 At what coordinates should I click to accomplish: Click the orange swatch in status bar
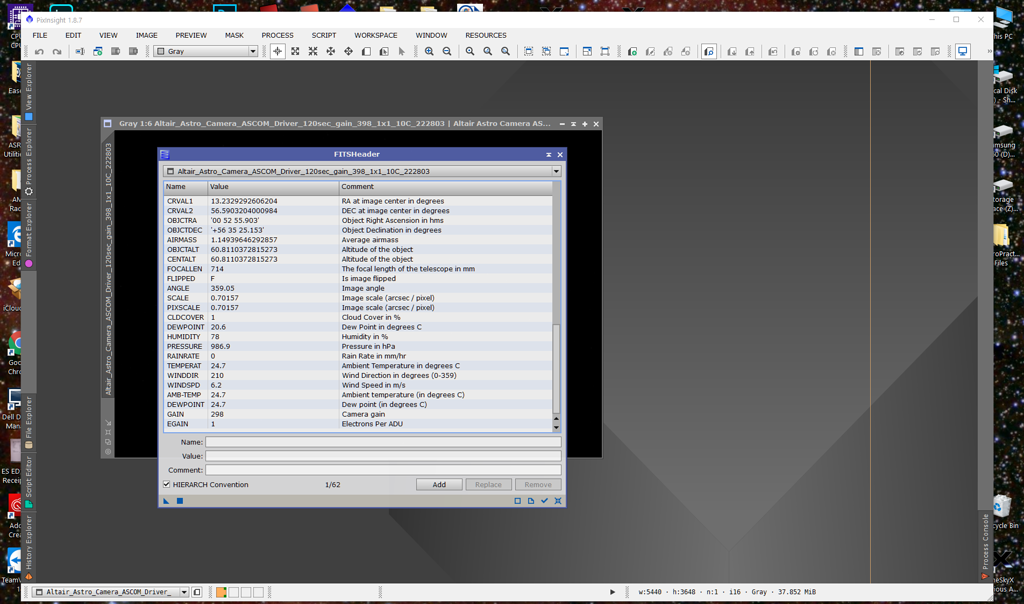click(x=222, y=591)
